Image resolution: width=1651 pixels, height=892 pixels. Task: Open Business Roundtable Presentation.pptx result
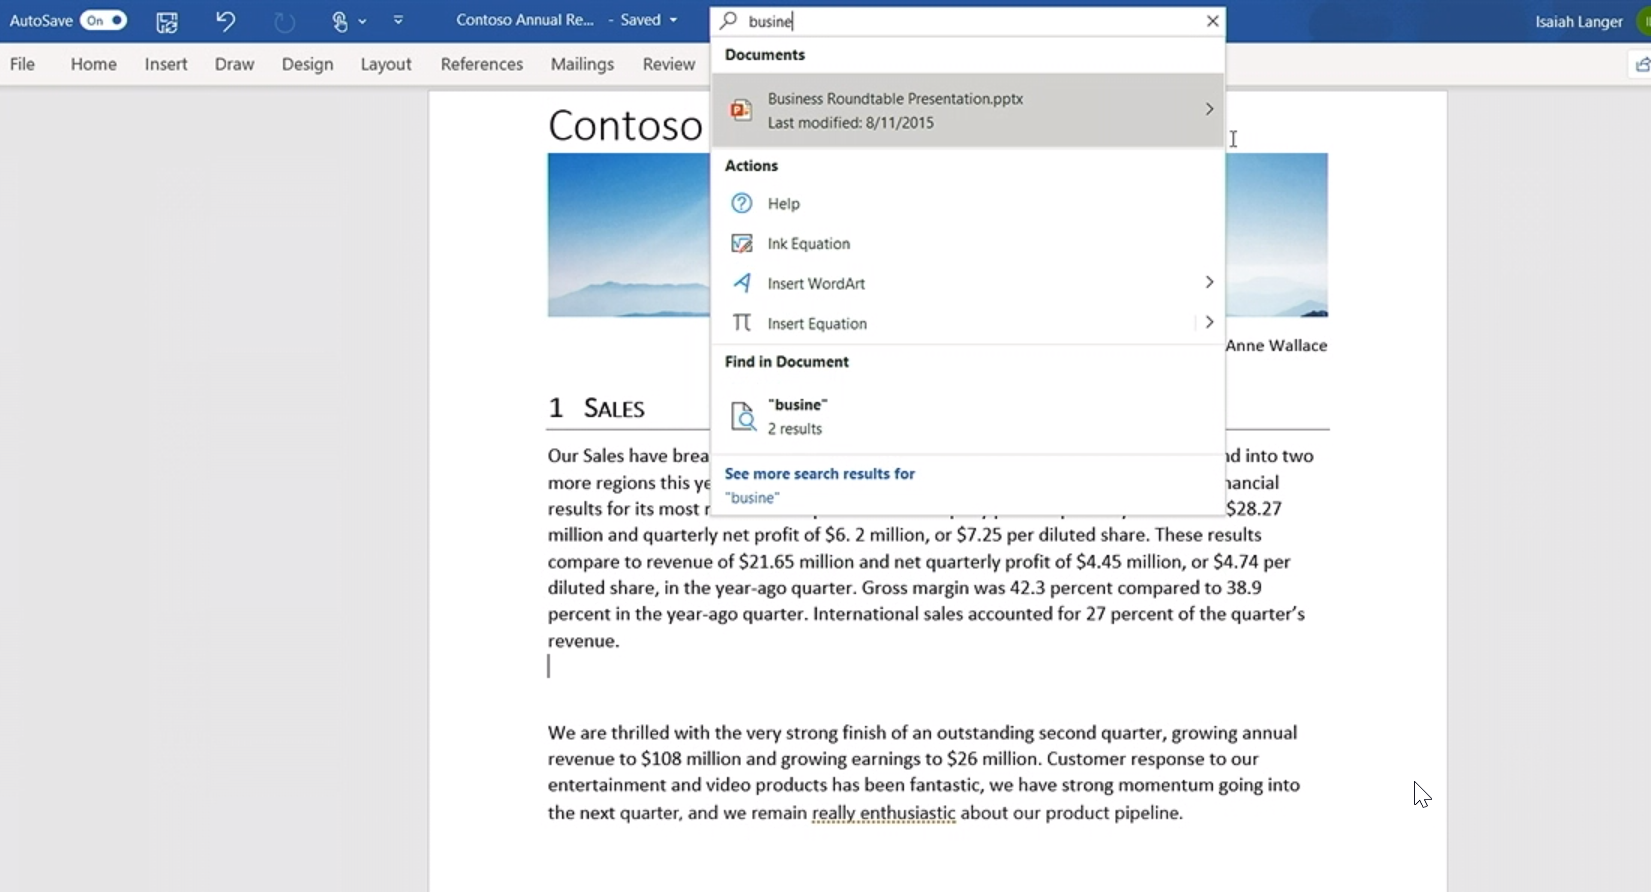coord(895,110)
